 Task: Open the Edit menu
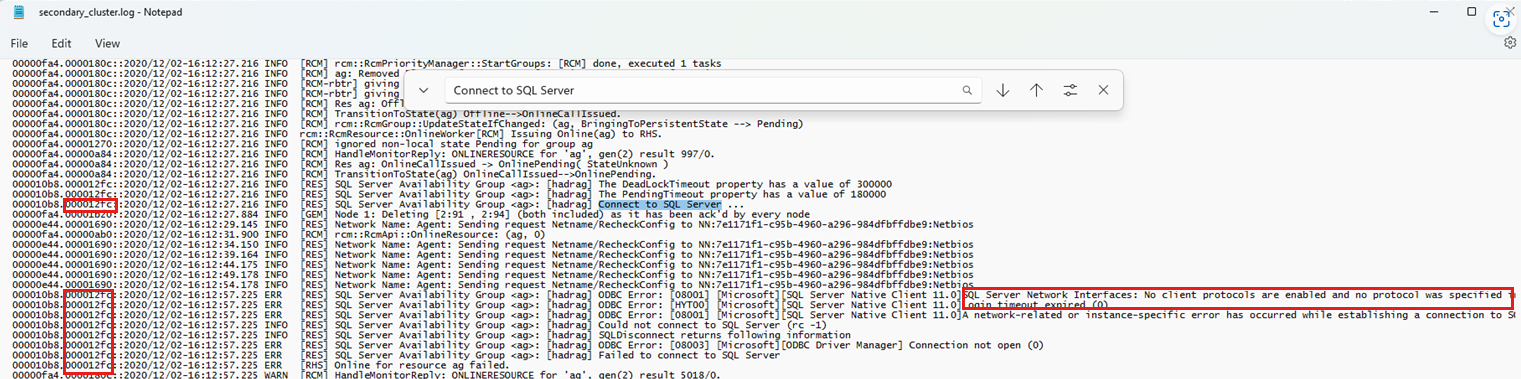click(62, 44)
